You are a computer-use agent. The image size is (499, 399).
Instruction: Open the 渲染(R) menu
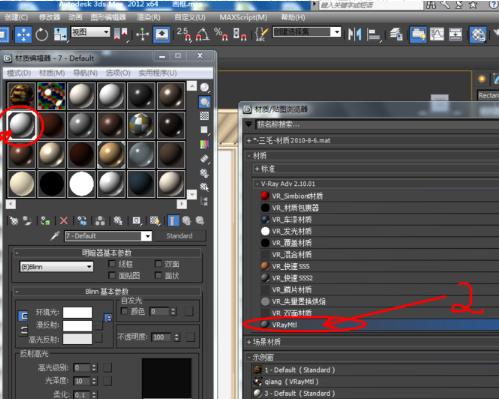click(x=149, y=17)
